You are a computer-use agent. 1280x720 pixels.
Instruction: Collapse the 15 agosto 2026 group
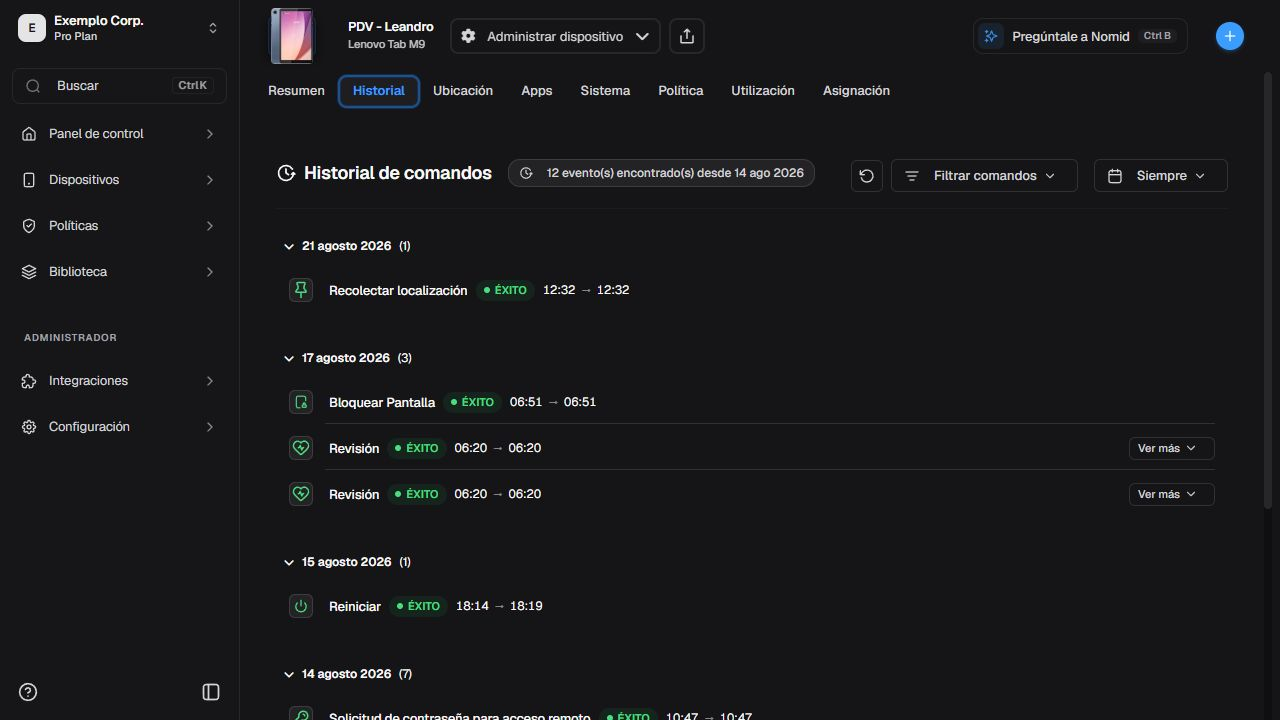(x=289, y=562)
